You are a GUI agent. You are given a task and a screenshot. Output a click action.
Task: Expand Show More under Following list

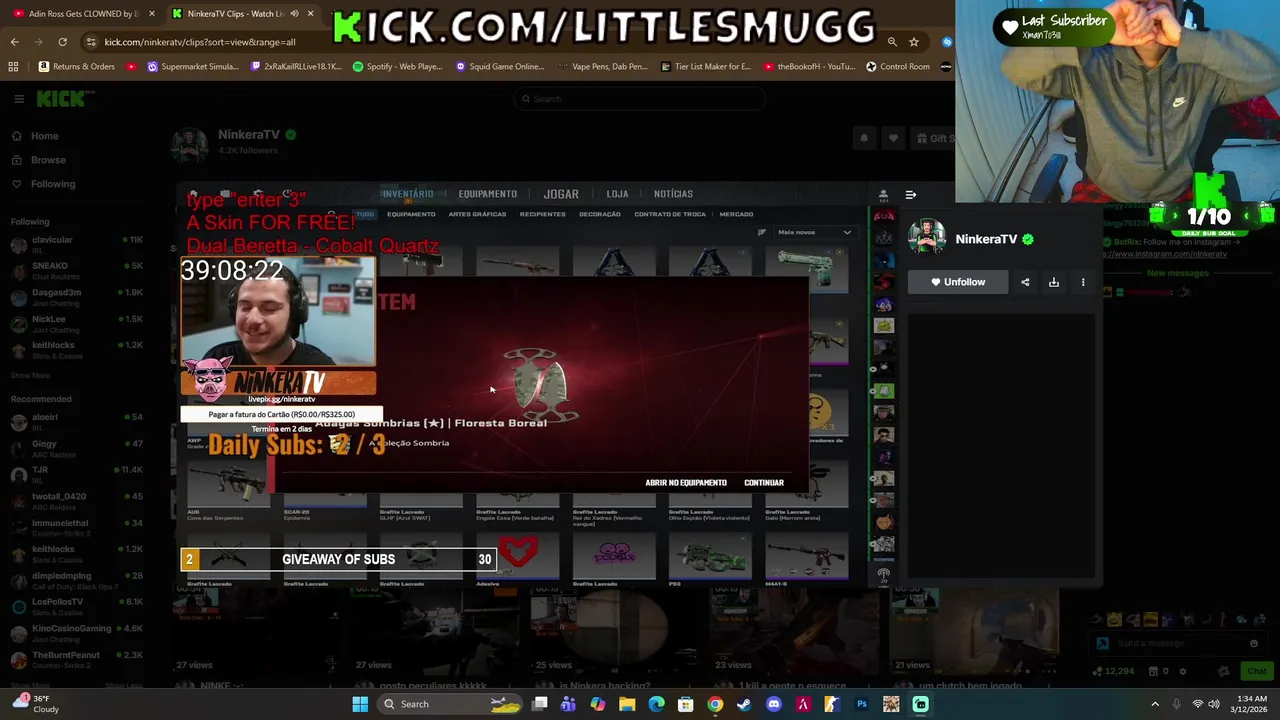(30, 375)
